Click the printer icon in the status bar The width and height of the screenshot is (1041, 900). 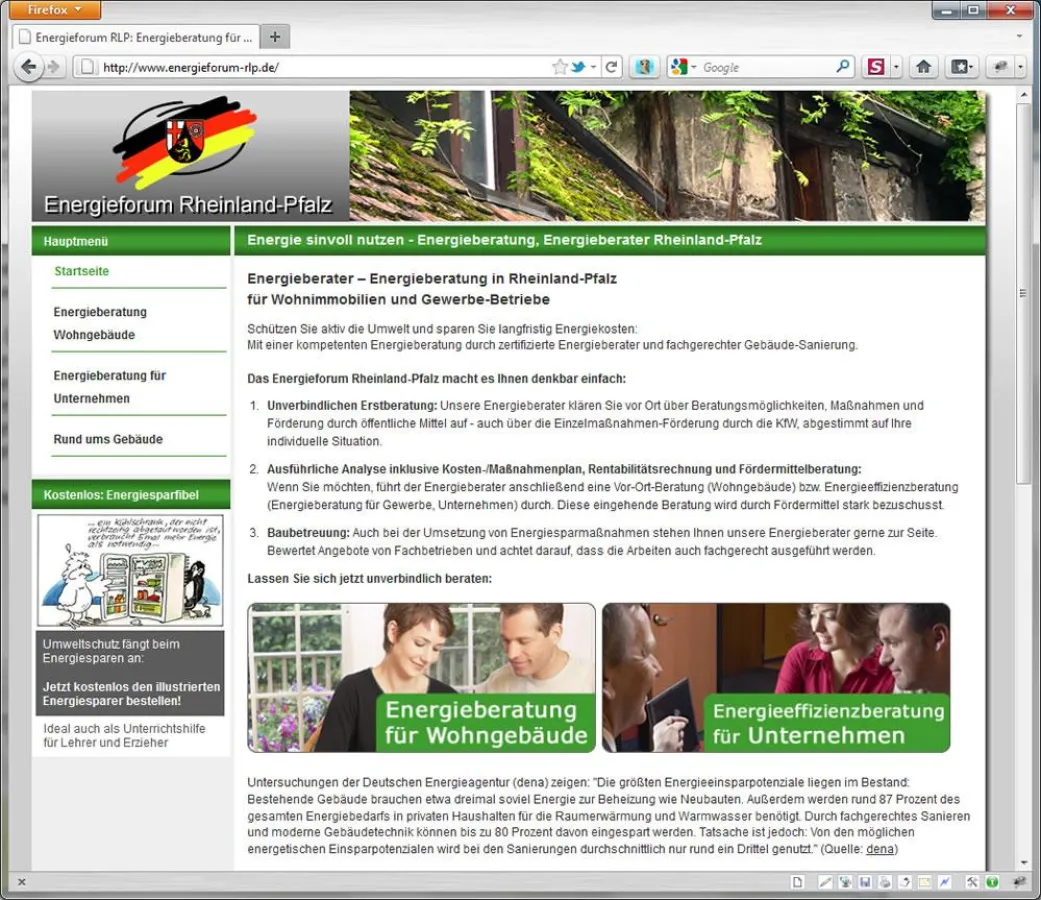885,883
